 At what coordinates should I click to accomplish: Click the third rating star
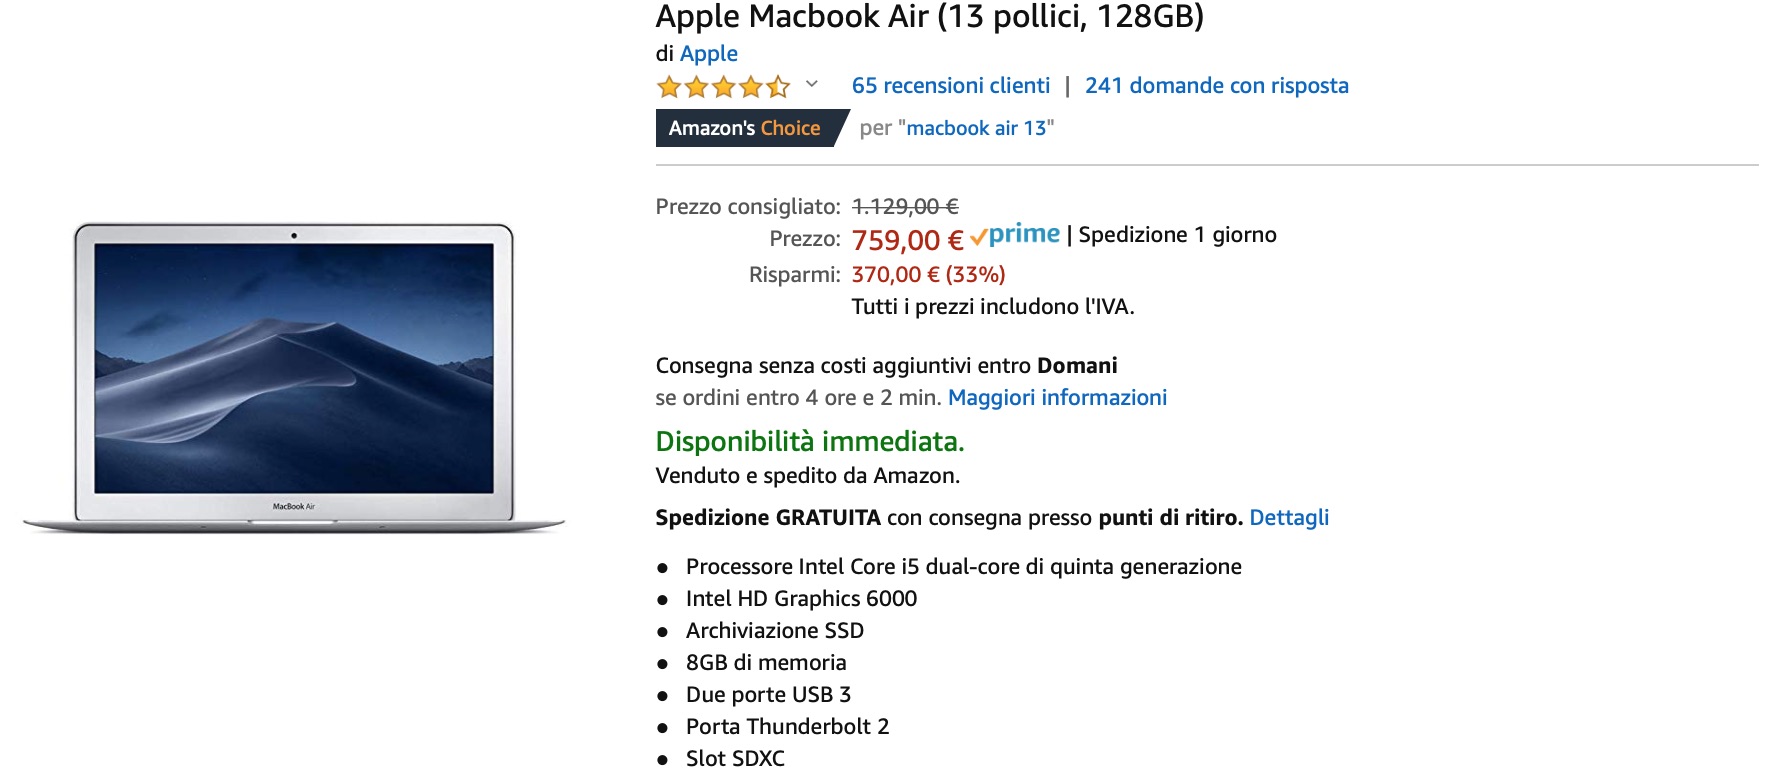click(x=722, y=88)
